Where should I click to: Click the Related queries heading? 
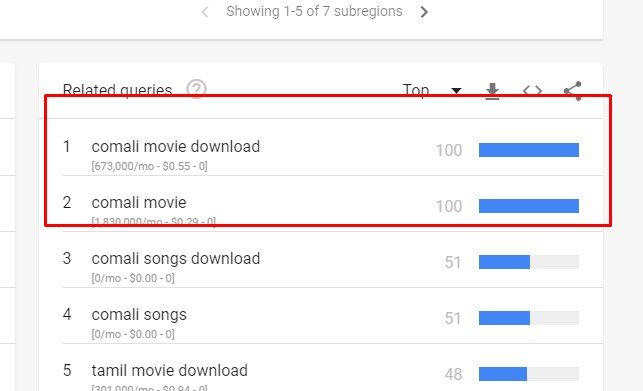click(x=117, y=90)
